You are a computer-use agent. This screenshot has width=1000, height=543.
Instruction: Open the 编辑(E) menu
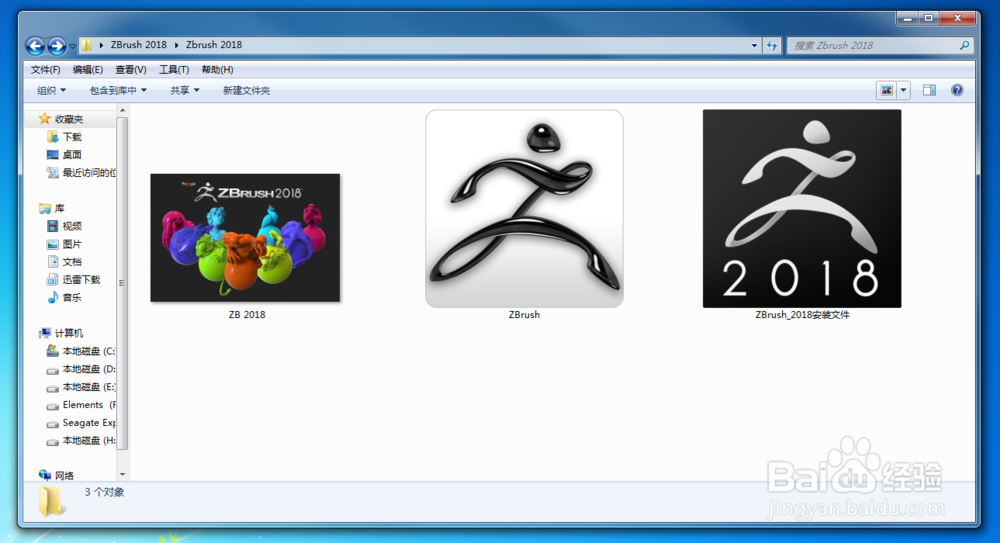pyautogui.click(x=87, y=70)
